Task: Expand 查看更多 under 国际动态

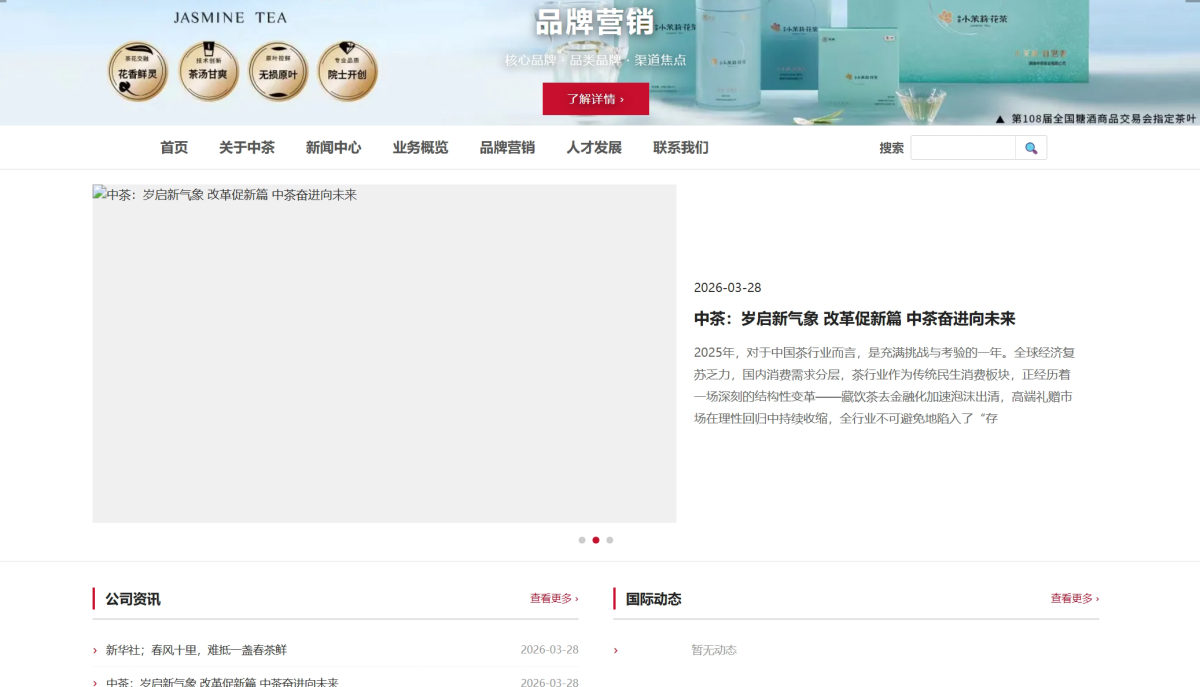Action: pyautogui.click(x=1074, y=598)
